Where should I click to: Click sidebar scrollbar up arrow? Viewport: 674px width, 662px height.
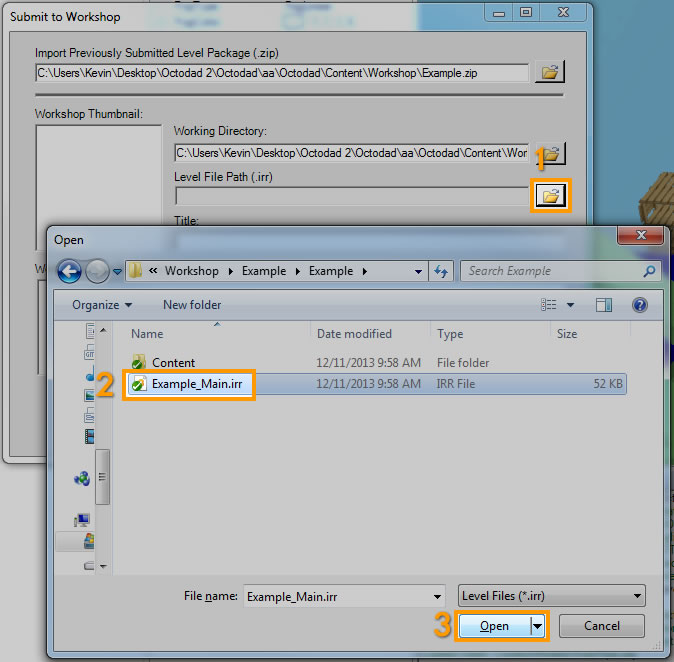(103, 330)
